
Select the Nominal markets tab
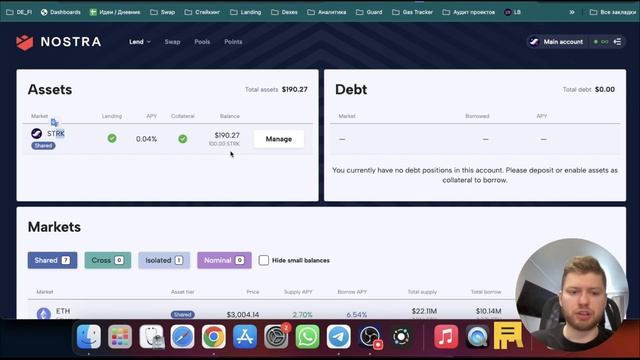point(224,260)
